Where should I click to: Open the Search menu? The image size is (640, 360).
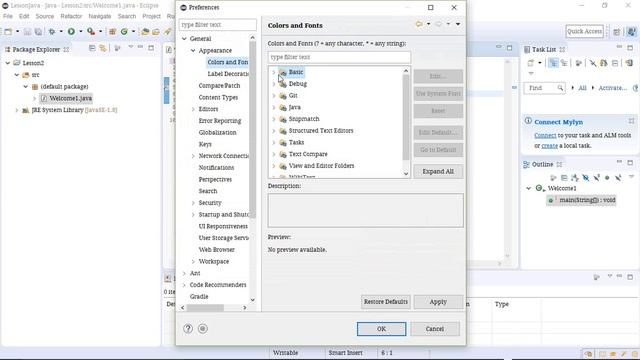point(127,16)
